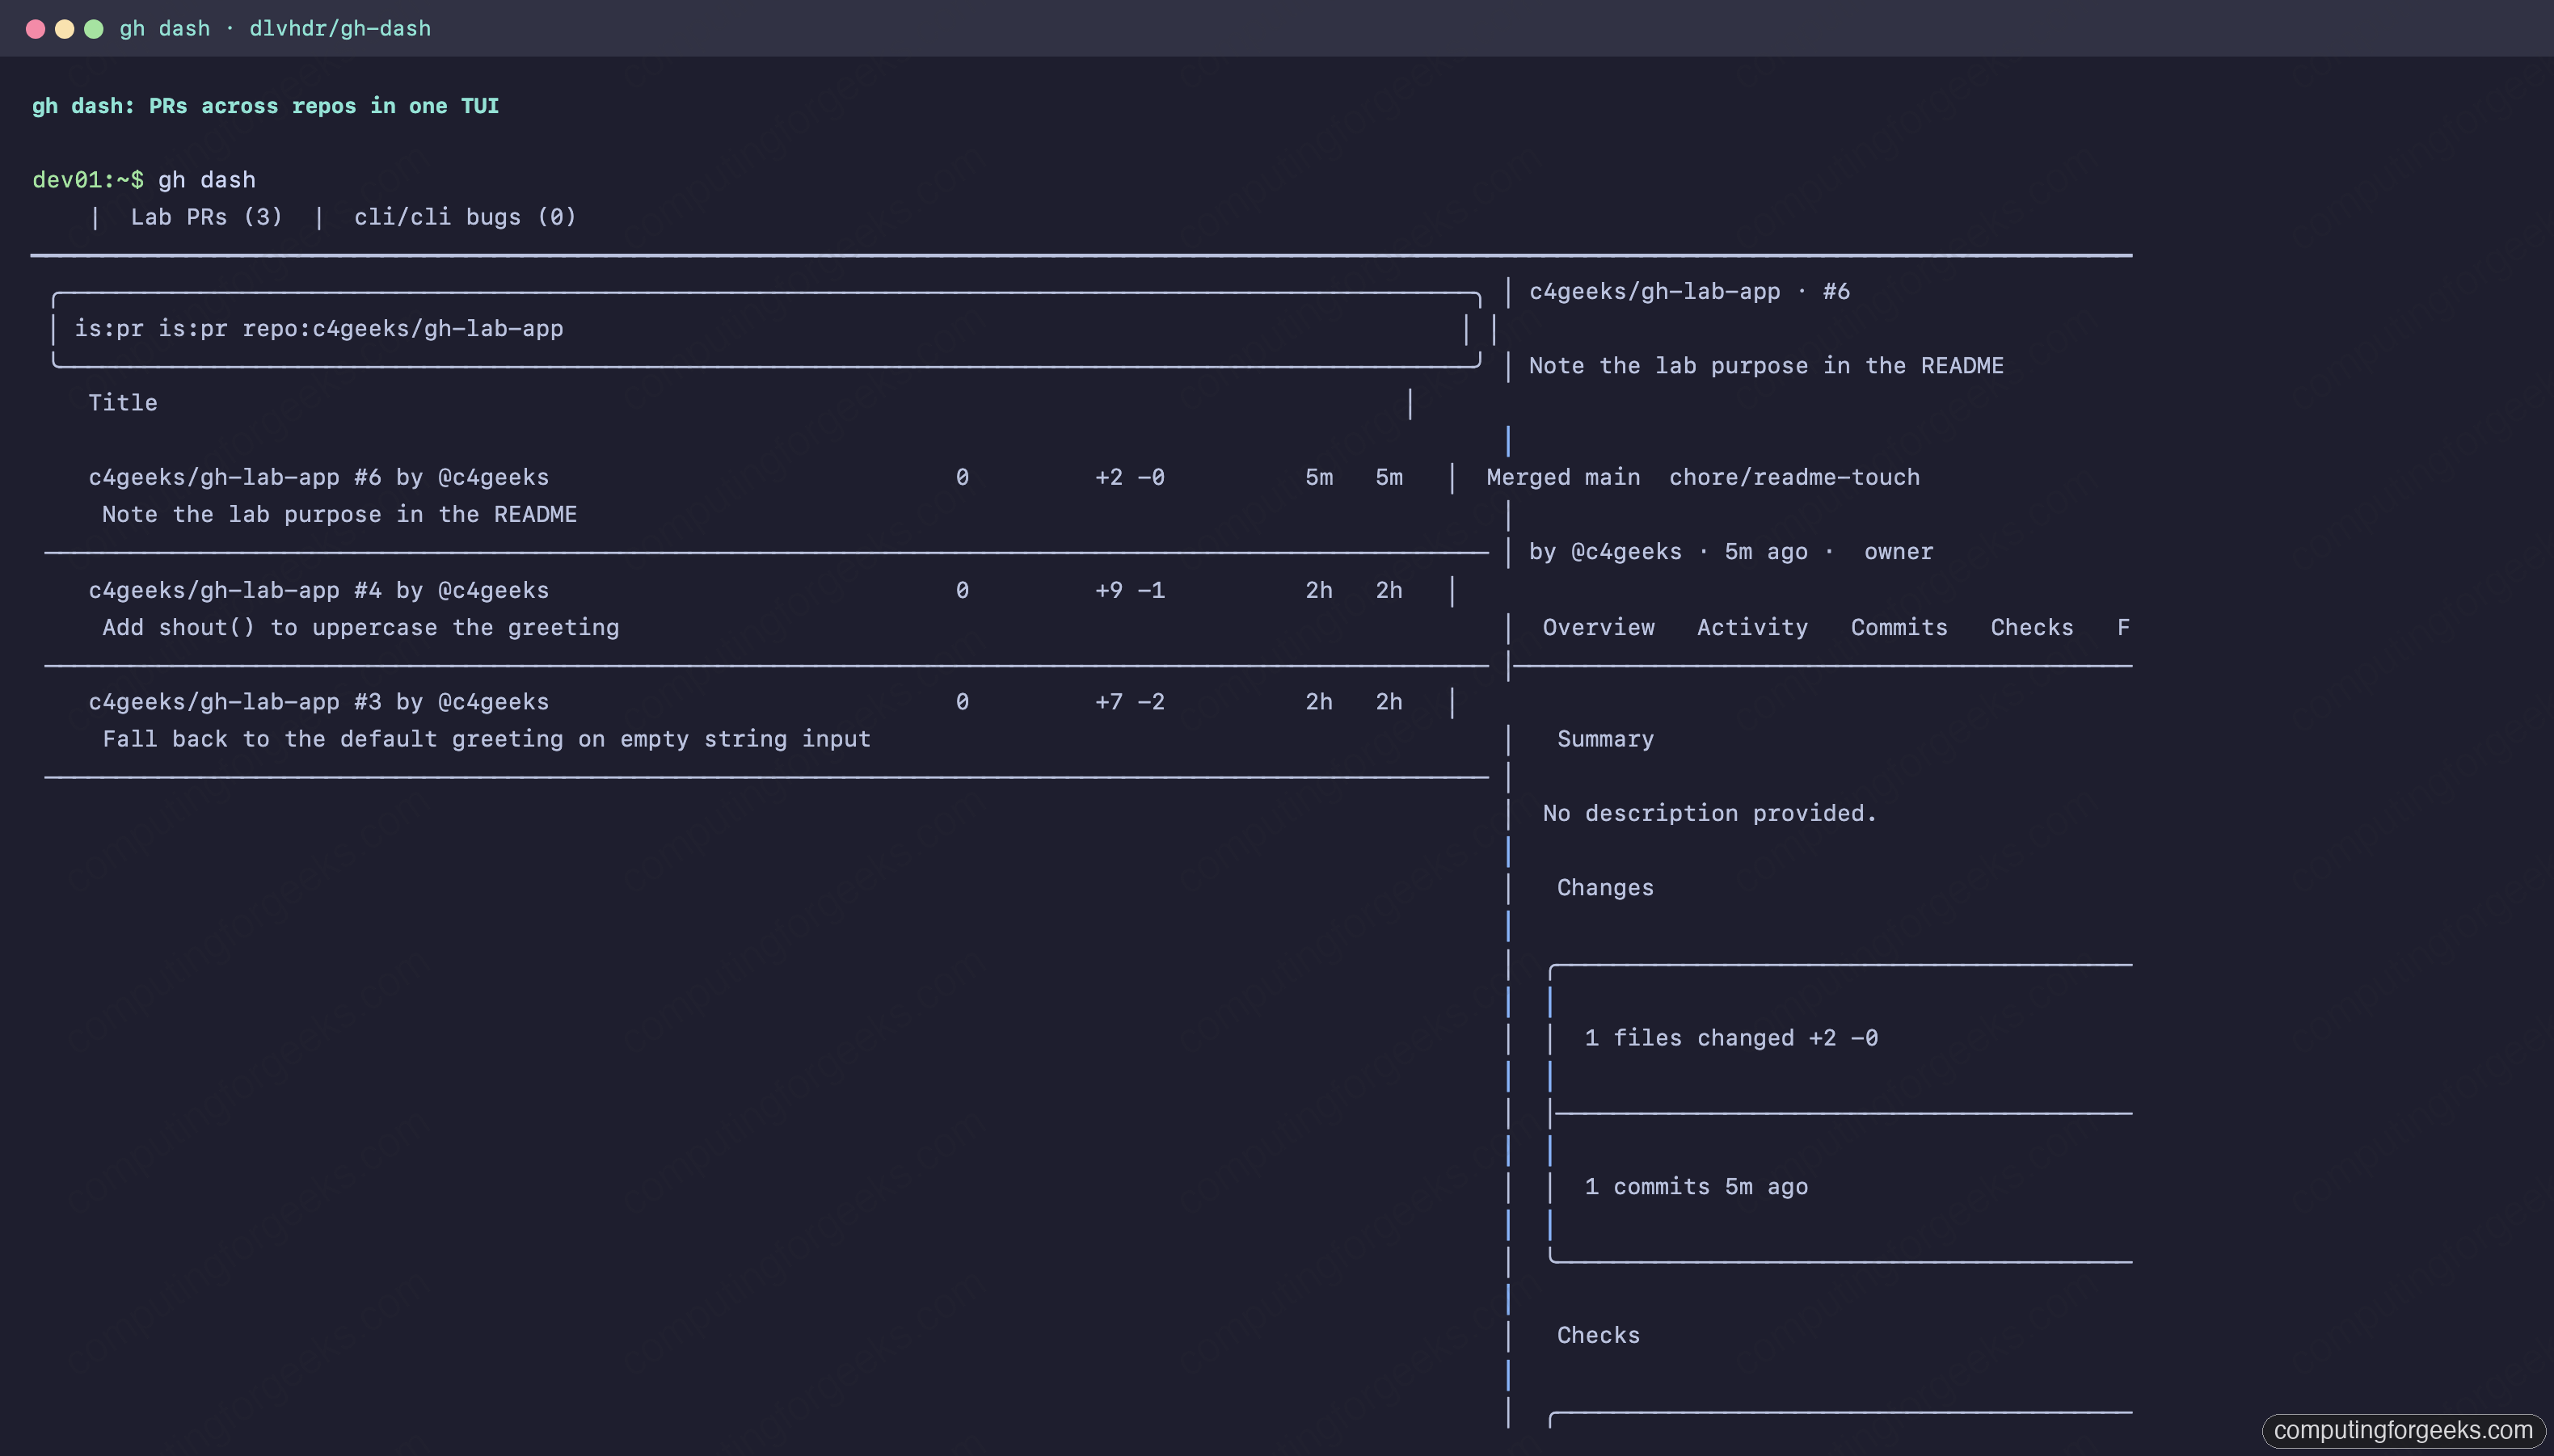Image resolution: width=2554 pixels, height=1456 pixels.
Task: Minimize the terminal with the yellow button
Action: point(64,29)
